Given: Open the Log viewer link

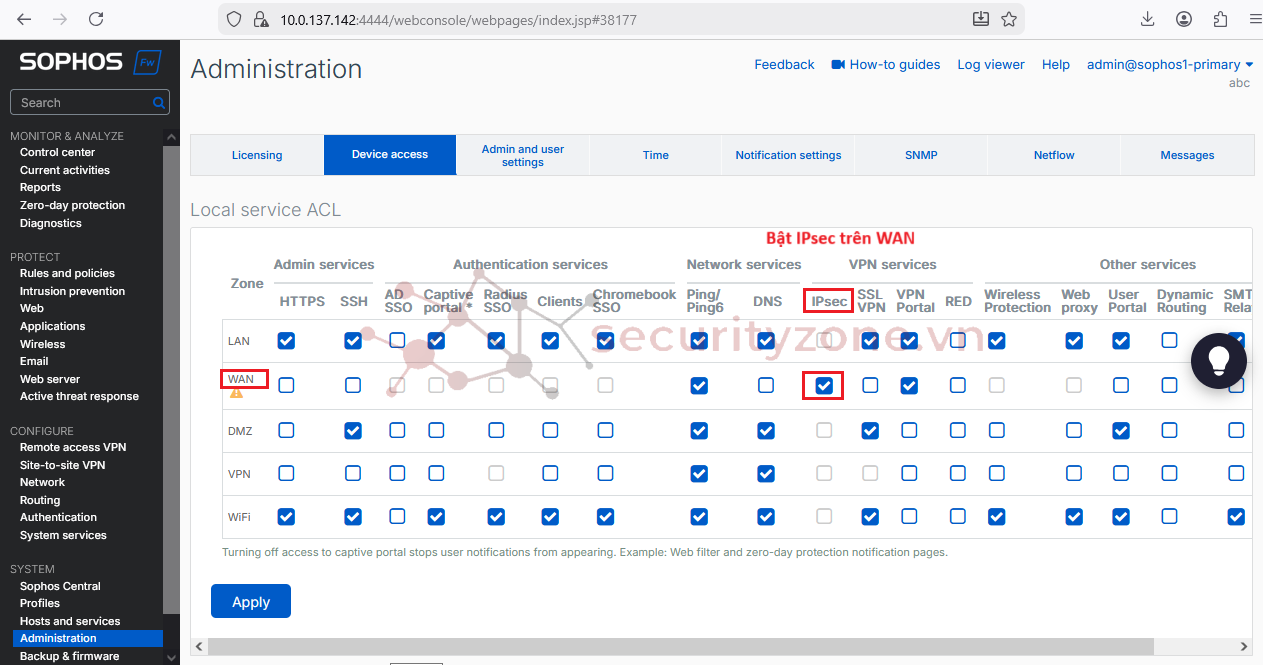Looking at the screenshot, I should point(990,65).
